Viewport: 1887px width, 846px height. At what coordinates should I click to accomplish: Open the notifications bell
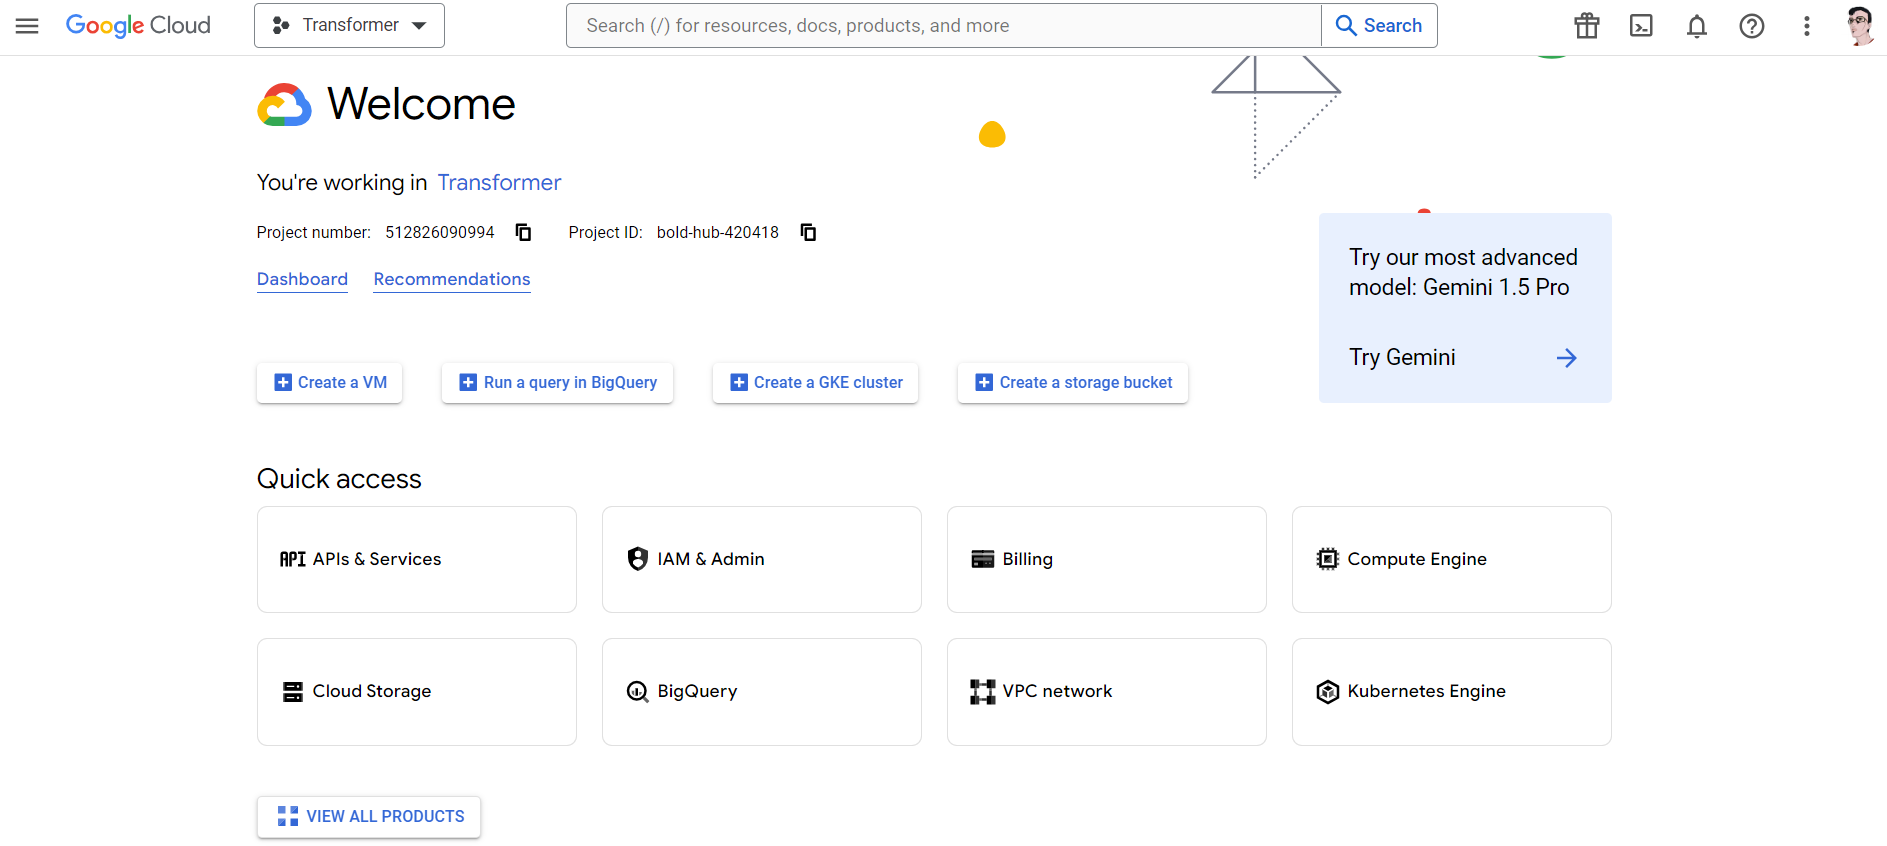pyautogui.click(x=1697, y=26)
